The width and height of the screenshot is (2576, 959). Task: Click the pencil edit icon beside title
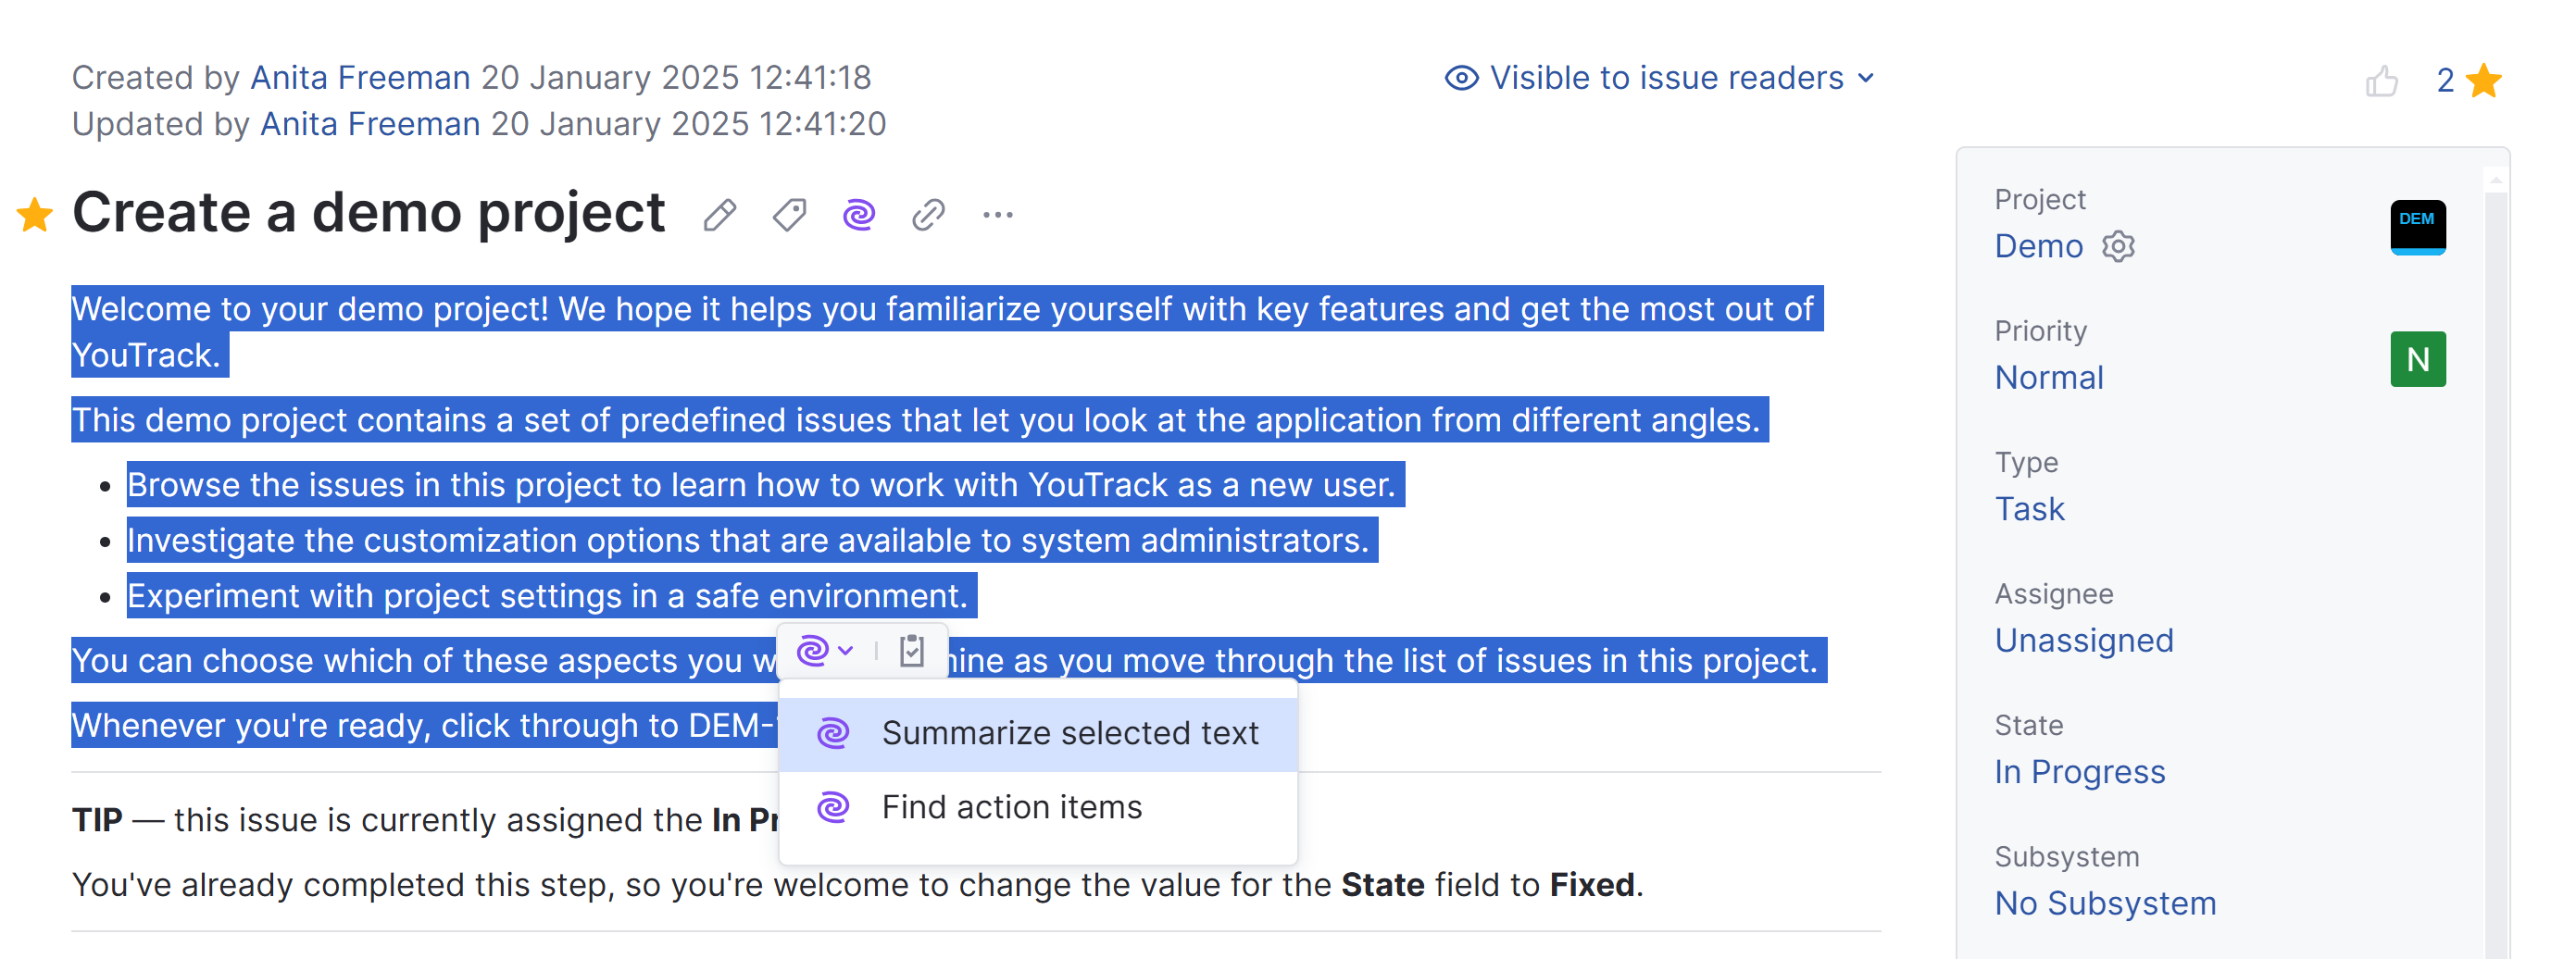point(719,215)
